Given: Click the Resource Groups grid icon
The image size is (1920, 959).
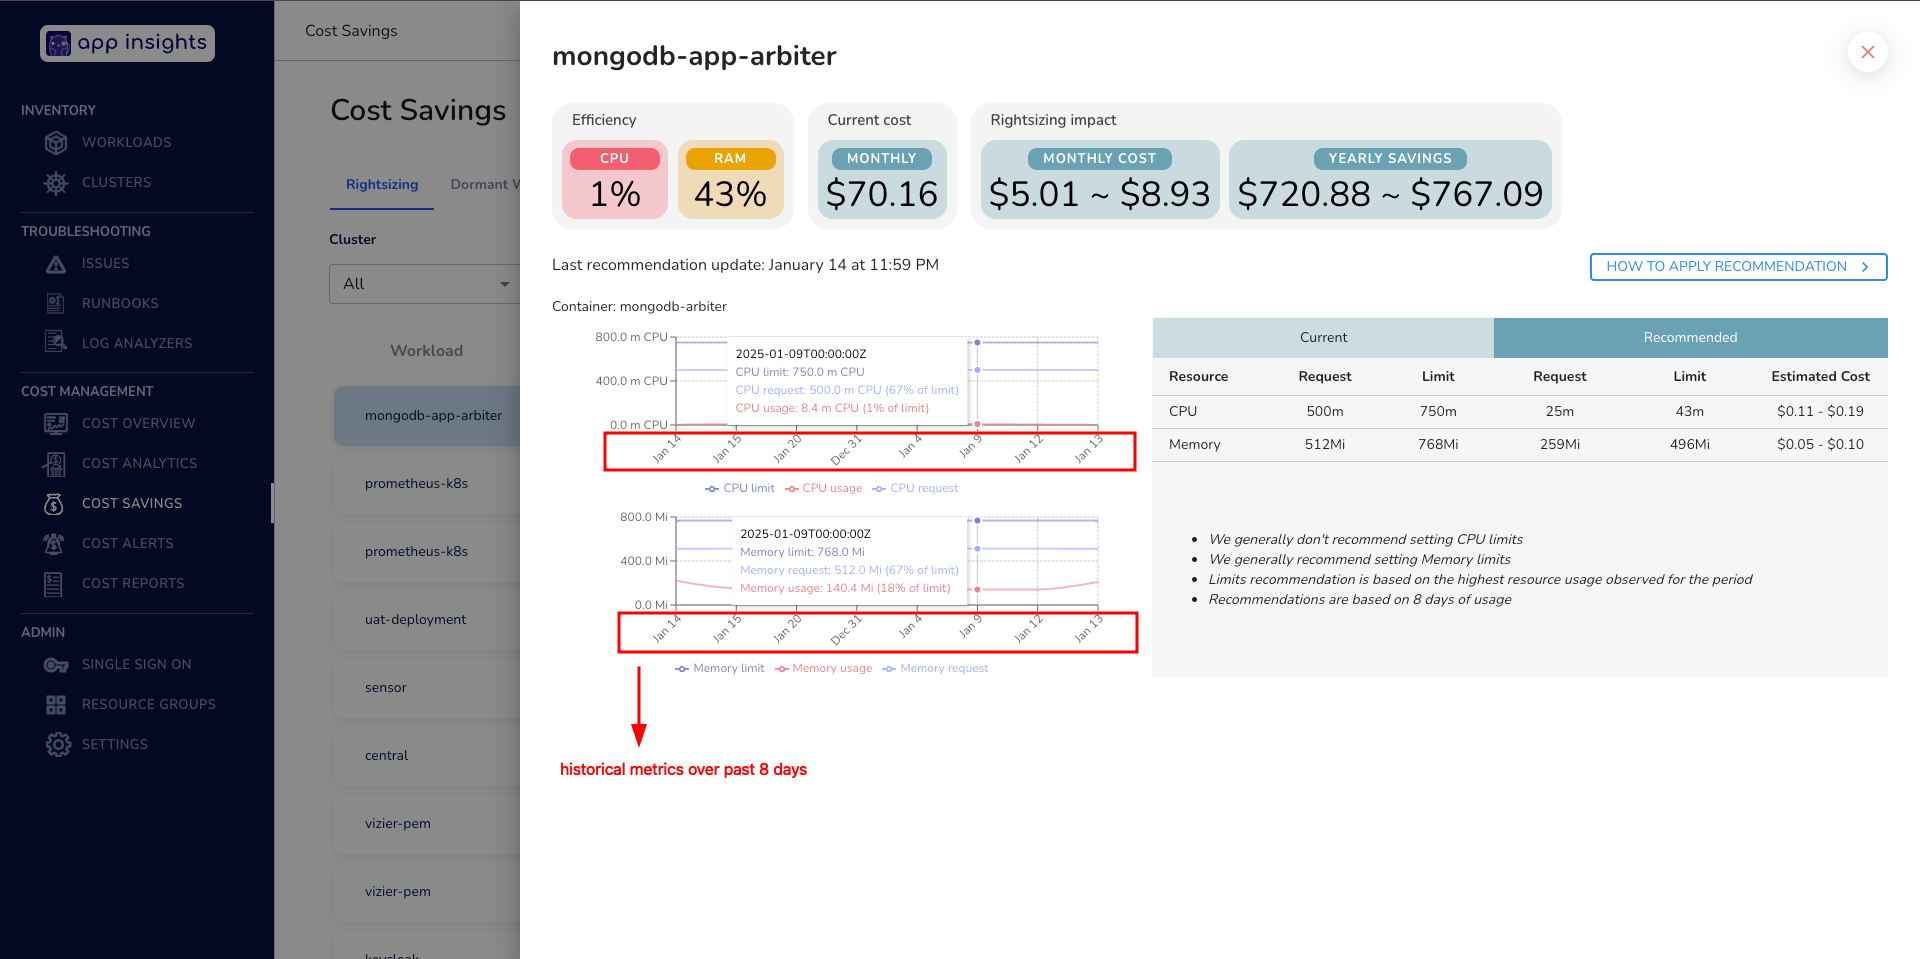Looking at the screenshot, I should click(x=56, y=704).
